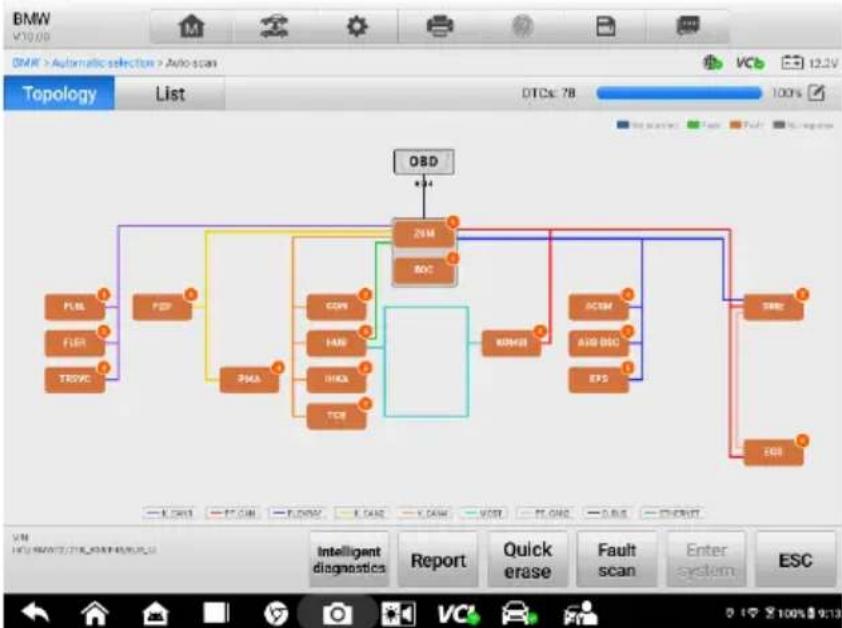Click the orange Fault status legend swatch
The height and width of the screenshot is (628, 842).
735,125
